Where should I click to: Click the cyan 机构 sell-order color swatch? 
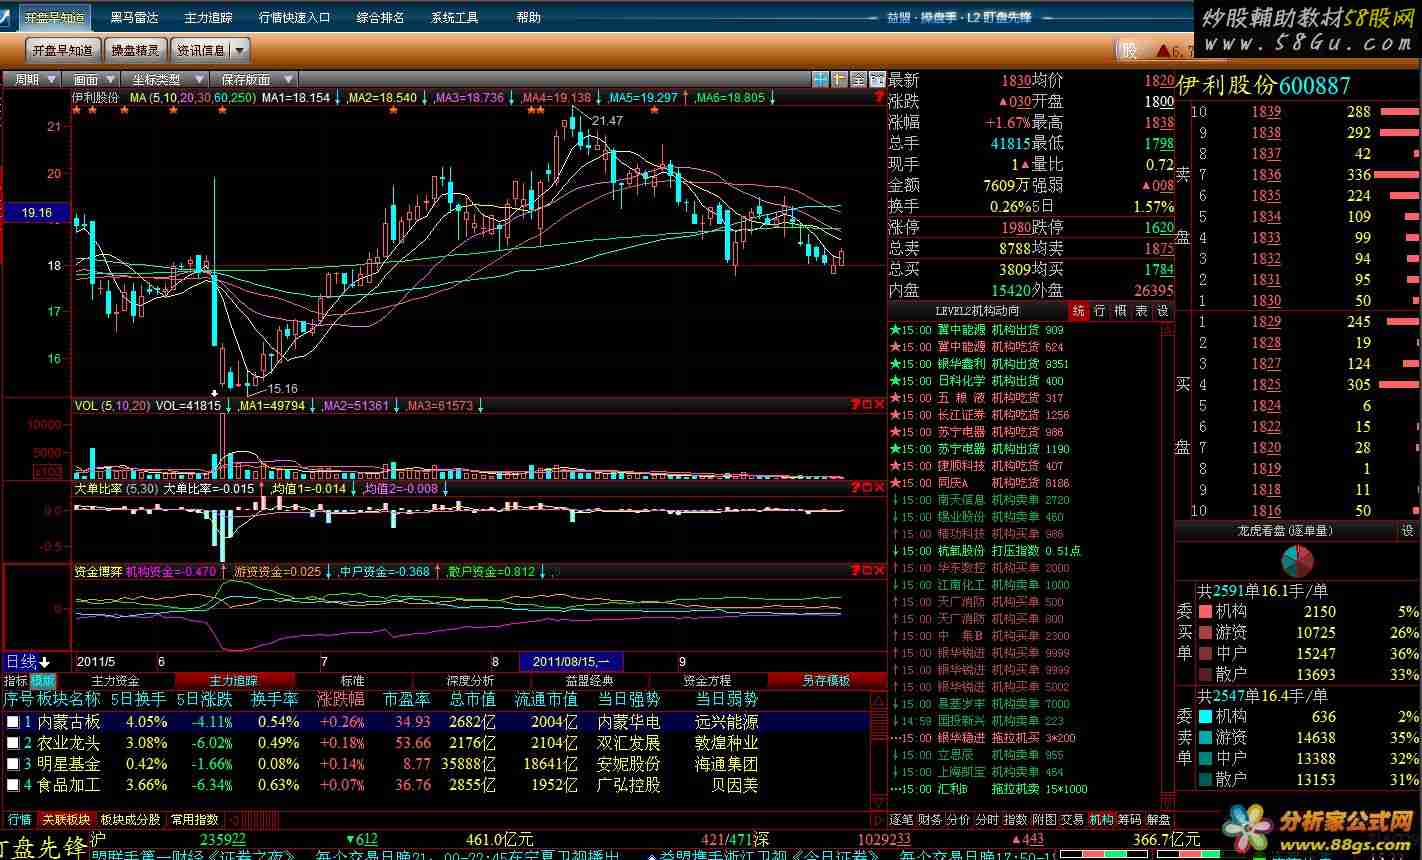click(1206, 716)
